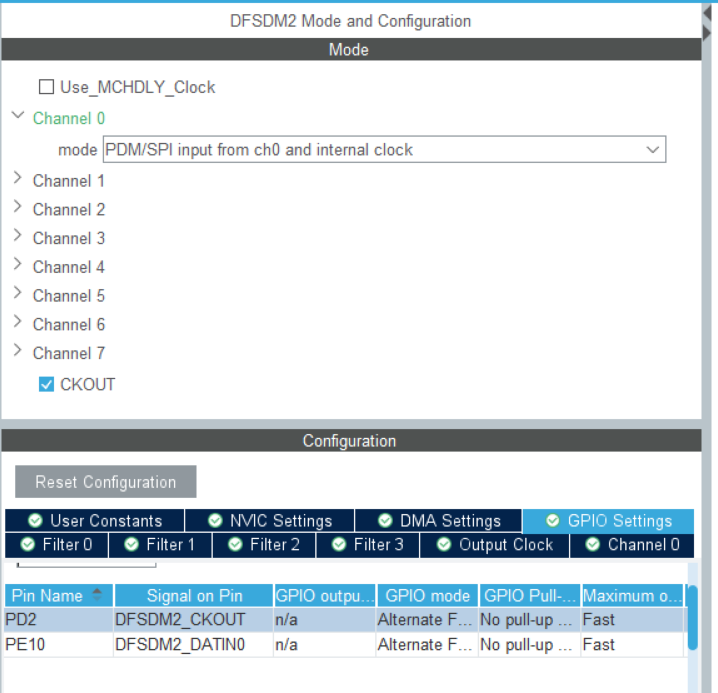718x693 pixels.
Task: Expand the Channel 4 section
Action: point(18,264)
